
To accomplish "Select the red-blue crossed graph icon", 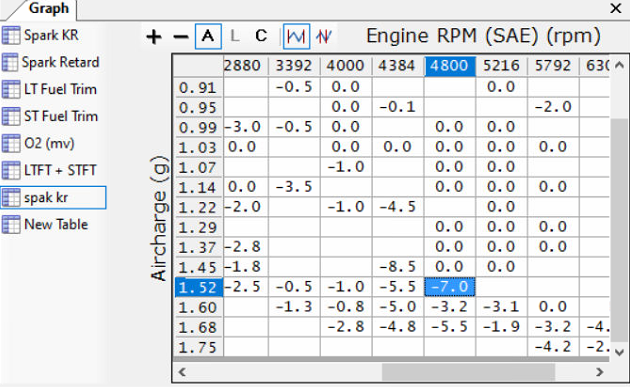I will 323,37.
